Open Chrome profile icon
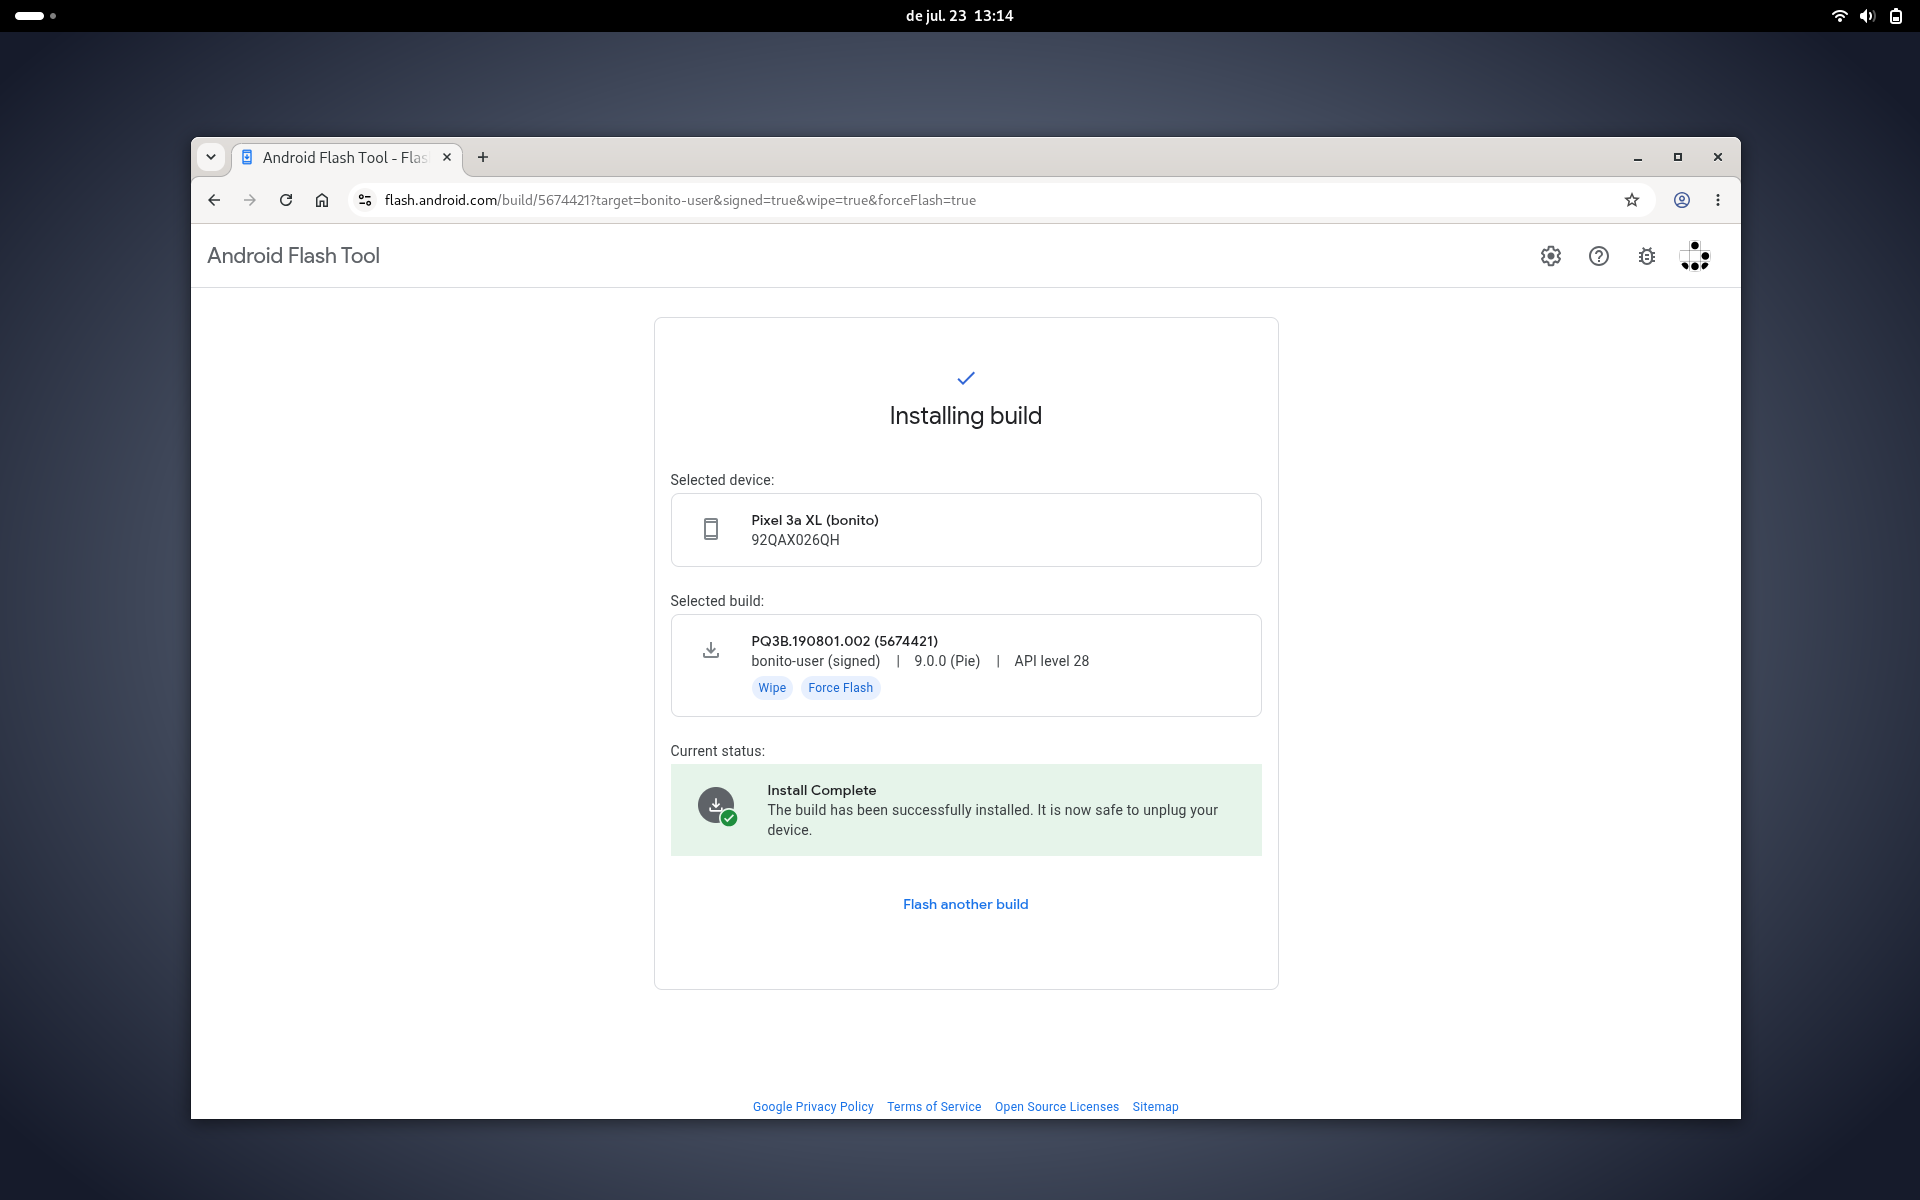This screenshot has height=1200, width=1920. 1682,200
